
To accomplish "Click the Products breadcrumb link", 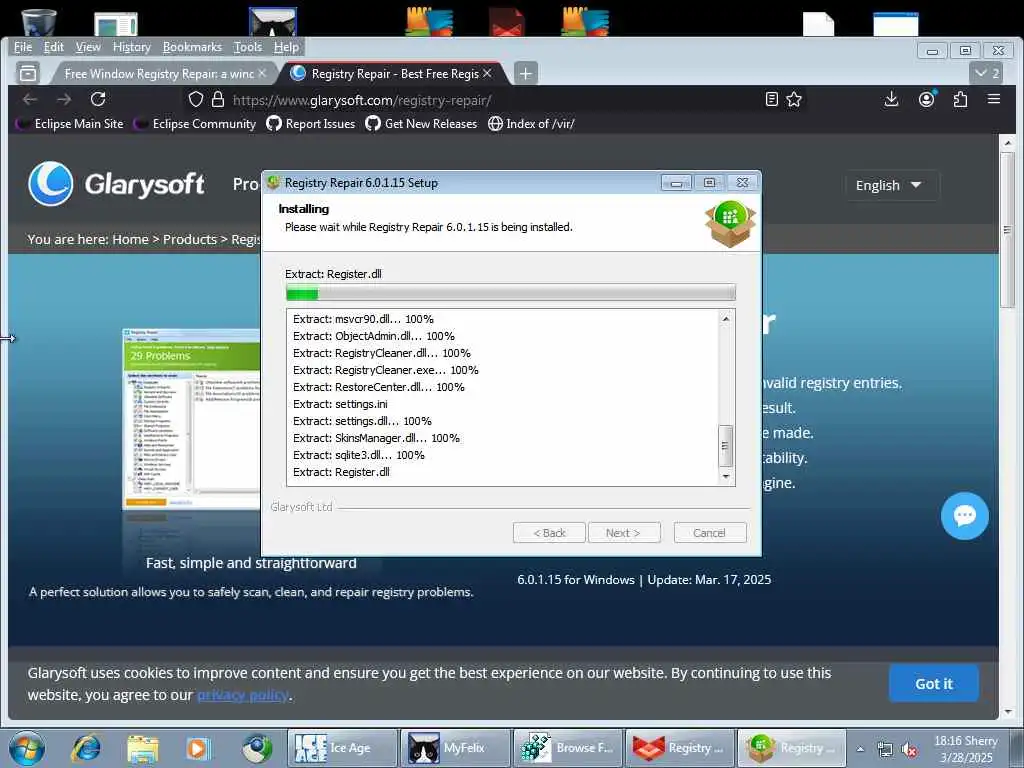I will [x=189, y=239].
